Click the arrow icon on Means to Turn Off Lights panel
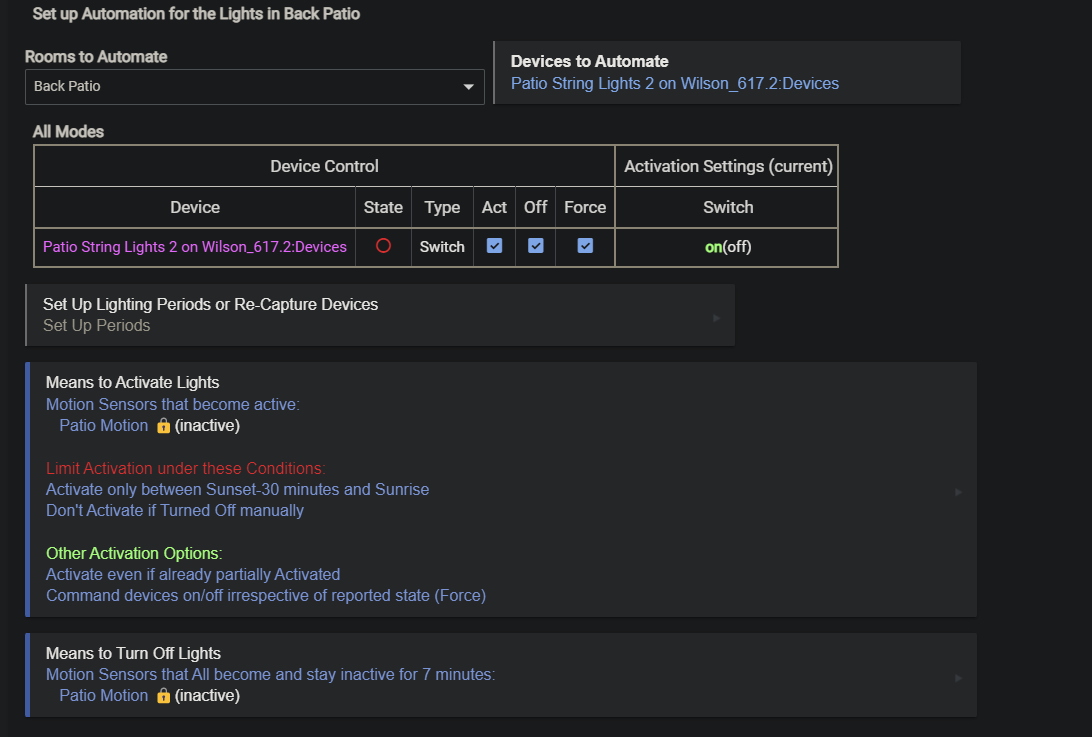The width and height of the screenshot is (1092, 737). click(x=959, y=678)
